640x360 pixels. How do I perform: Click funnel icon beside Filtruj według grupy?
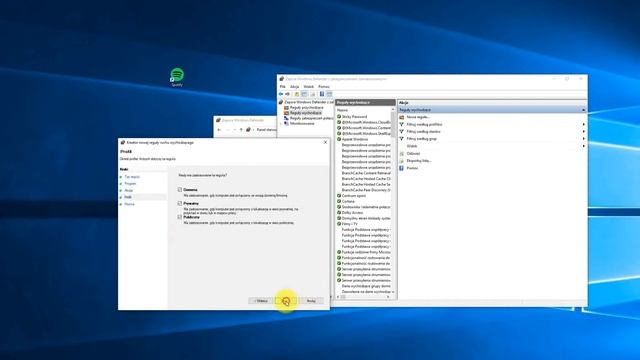[x=402, y=139]
